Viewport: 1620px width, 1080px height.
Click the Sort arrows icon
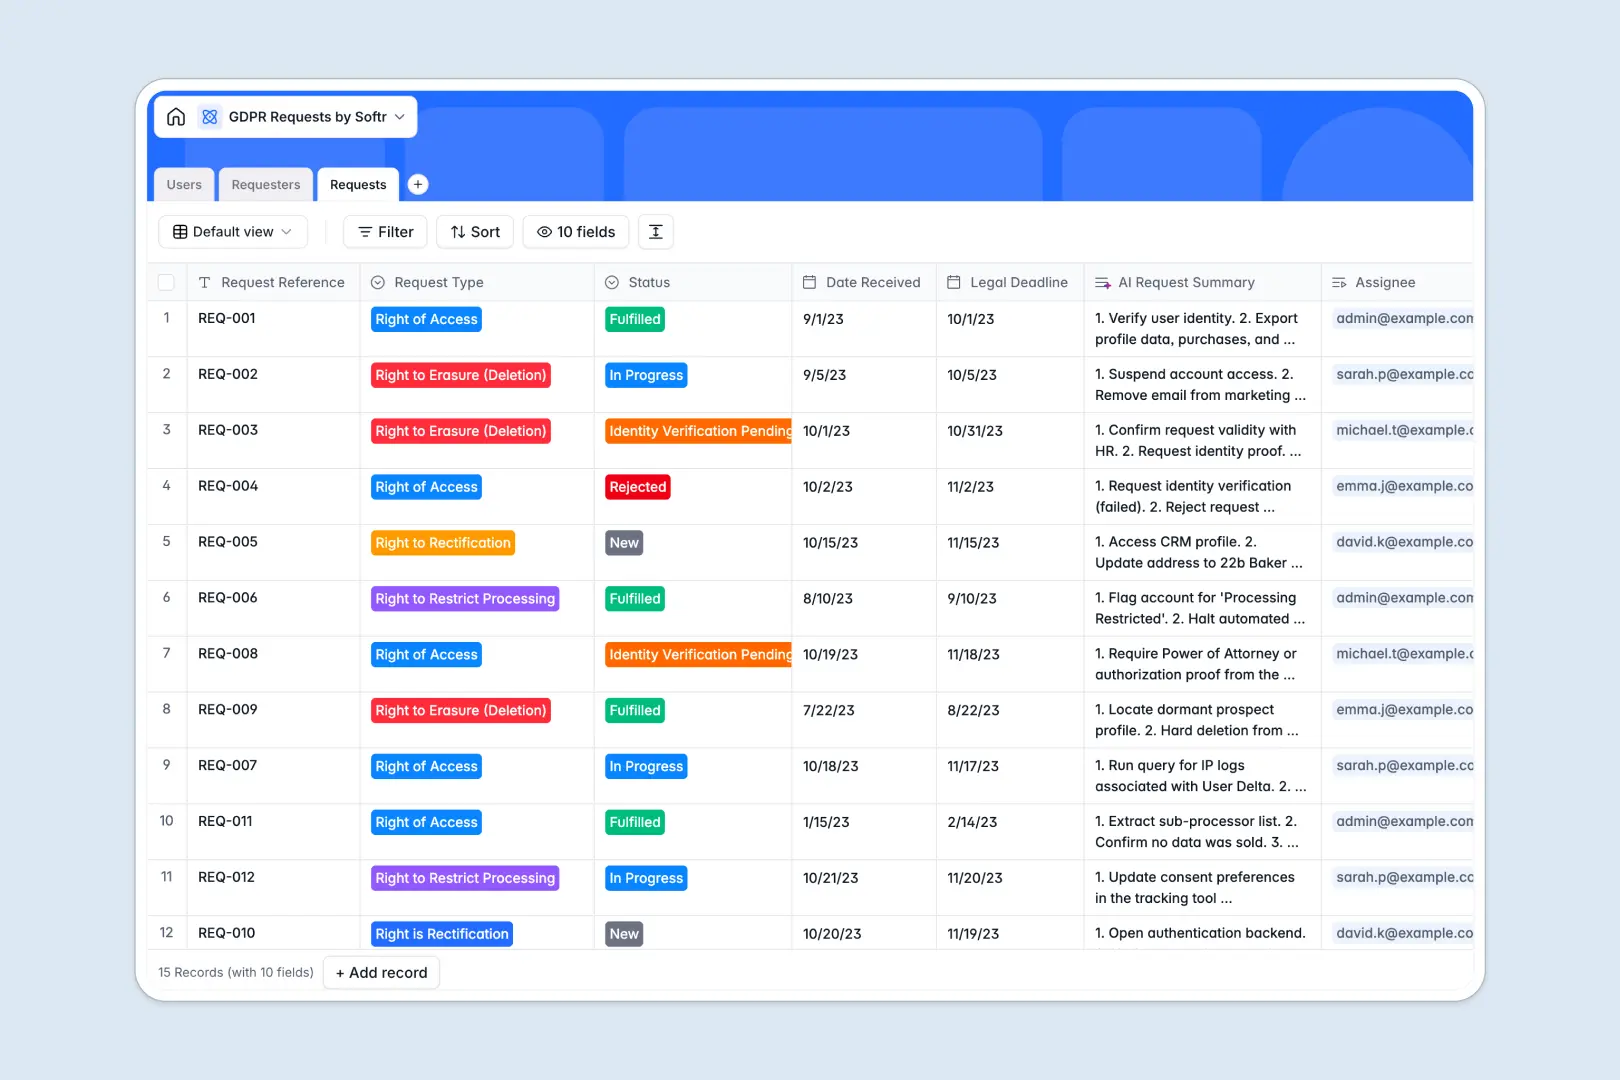click(457, 231)
